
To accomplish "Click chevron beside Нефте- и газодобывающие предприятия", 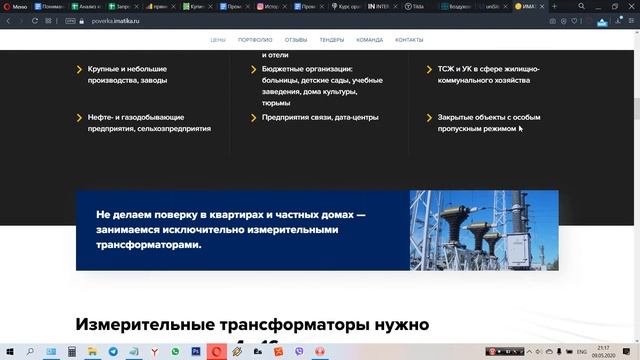I will (79, 118).
